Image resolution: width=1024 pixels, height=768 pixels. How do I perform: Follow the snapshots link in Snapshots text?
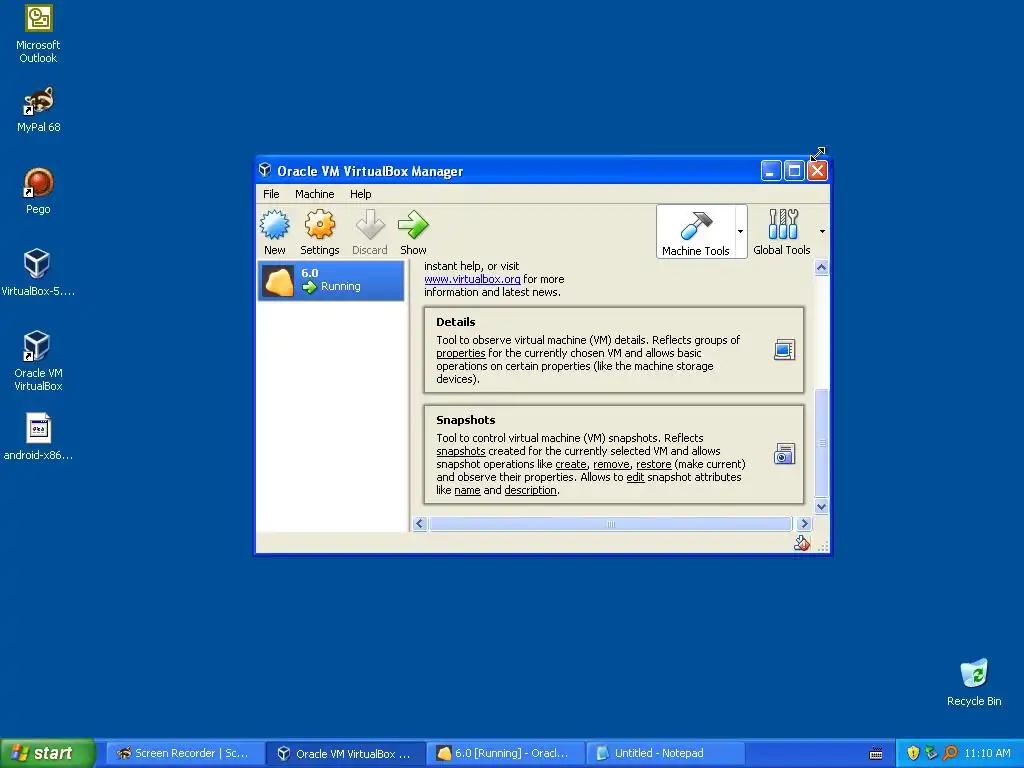click(460, 451)
